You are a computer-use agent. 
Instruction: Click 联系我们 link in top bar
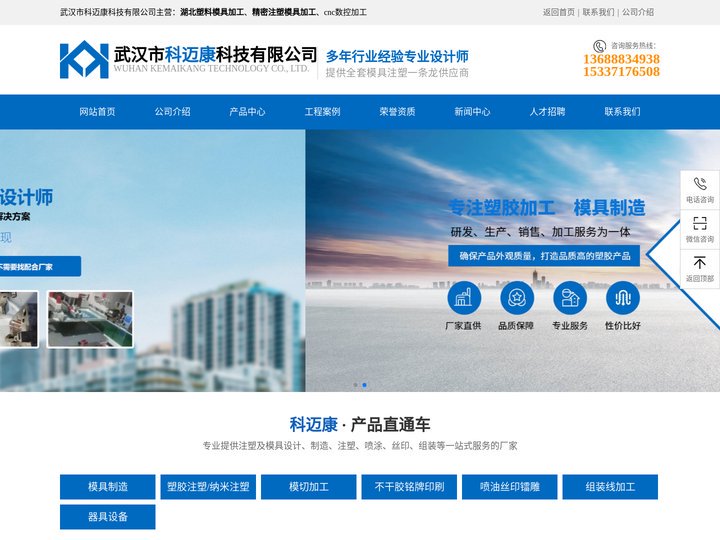pyautogui.click(x=598, y=12)
